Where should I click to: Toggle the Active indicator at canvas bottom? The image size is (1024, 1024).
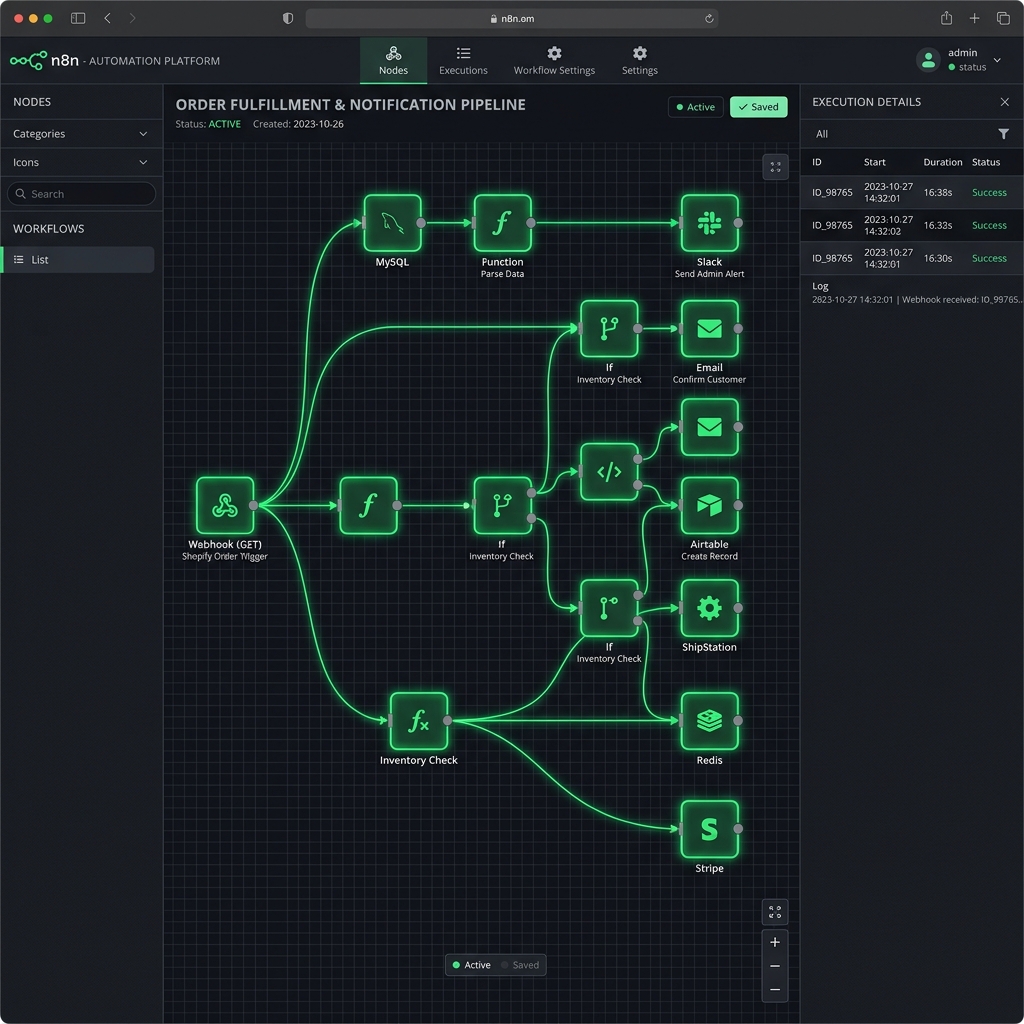472,965
